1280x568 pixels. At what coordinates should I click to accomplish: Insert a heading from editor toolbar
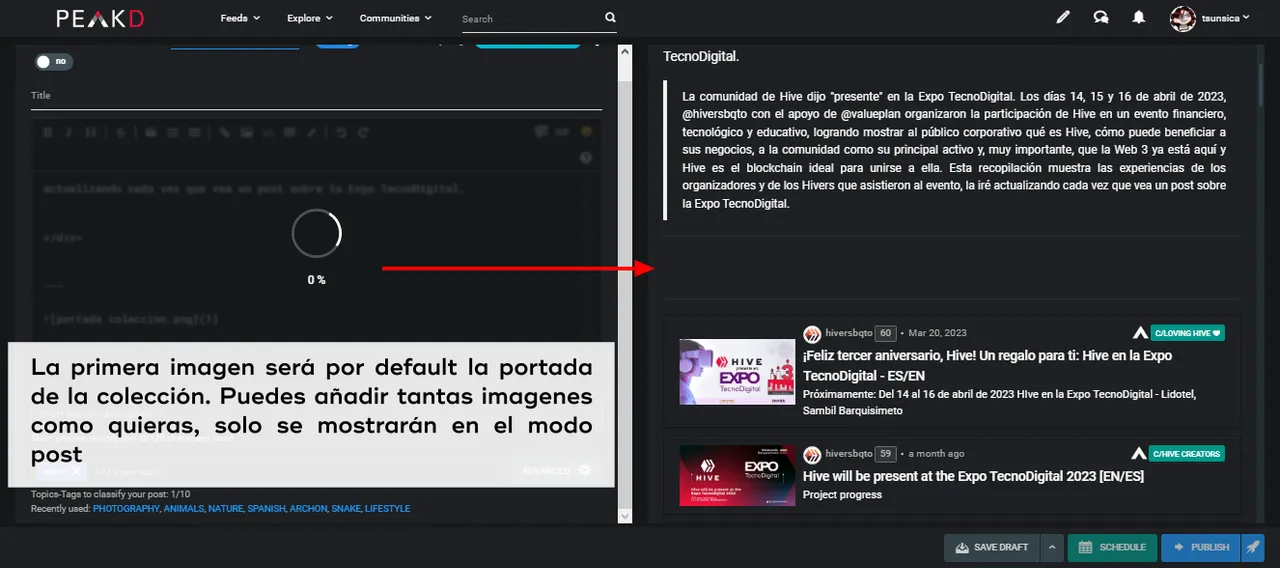pyautogui.click(x=90, y=132)
